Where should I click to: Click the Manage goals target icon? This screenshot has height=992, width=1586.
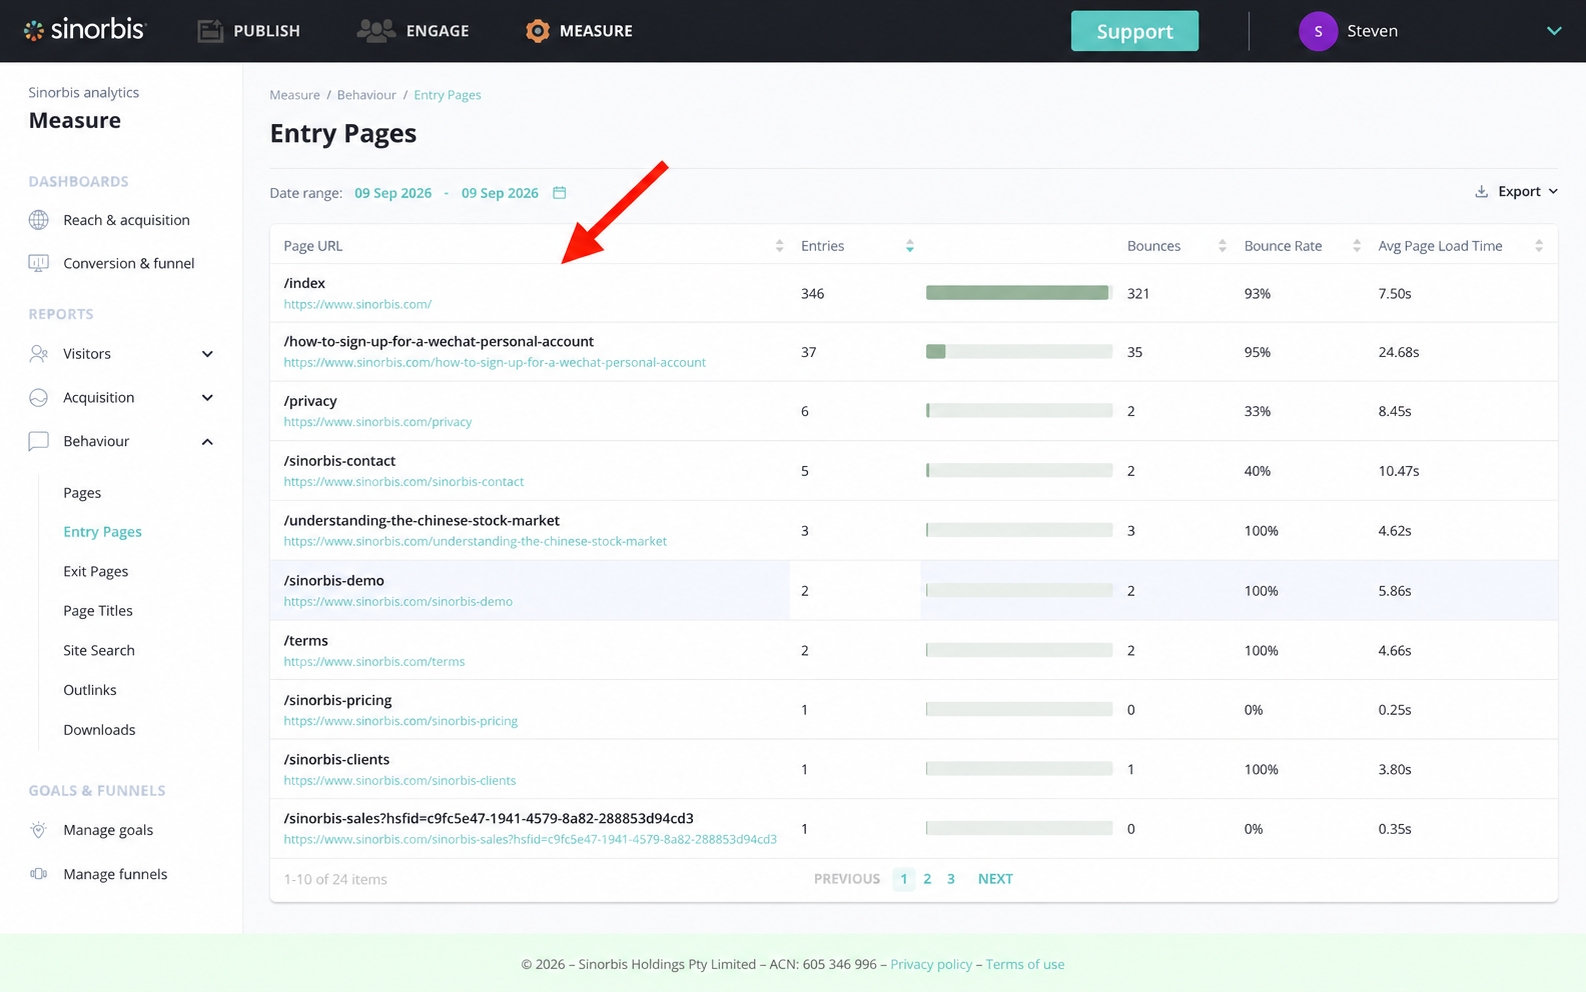click(39, 830)
